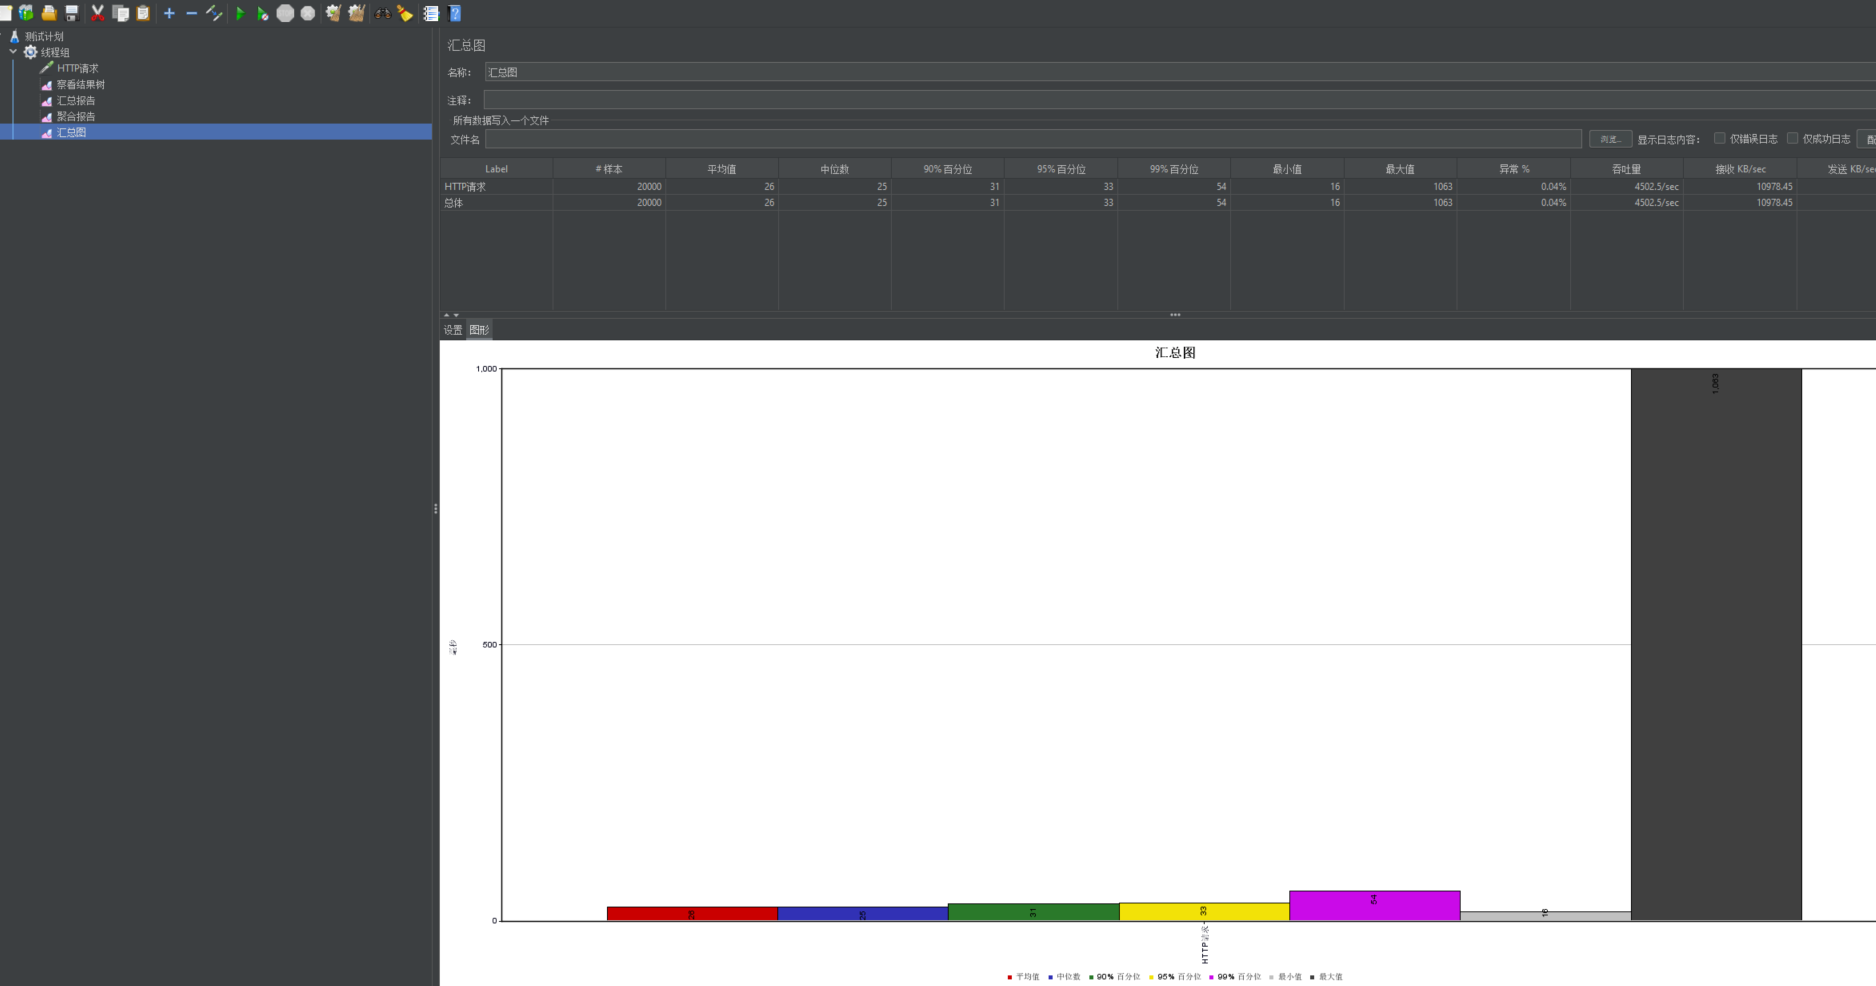The height and width of the screenshot is (986, 1876).
Task: Sort by the 平均值 column header
Action: [x=722, y=169]
